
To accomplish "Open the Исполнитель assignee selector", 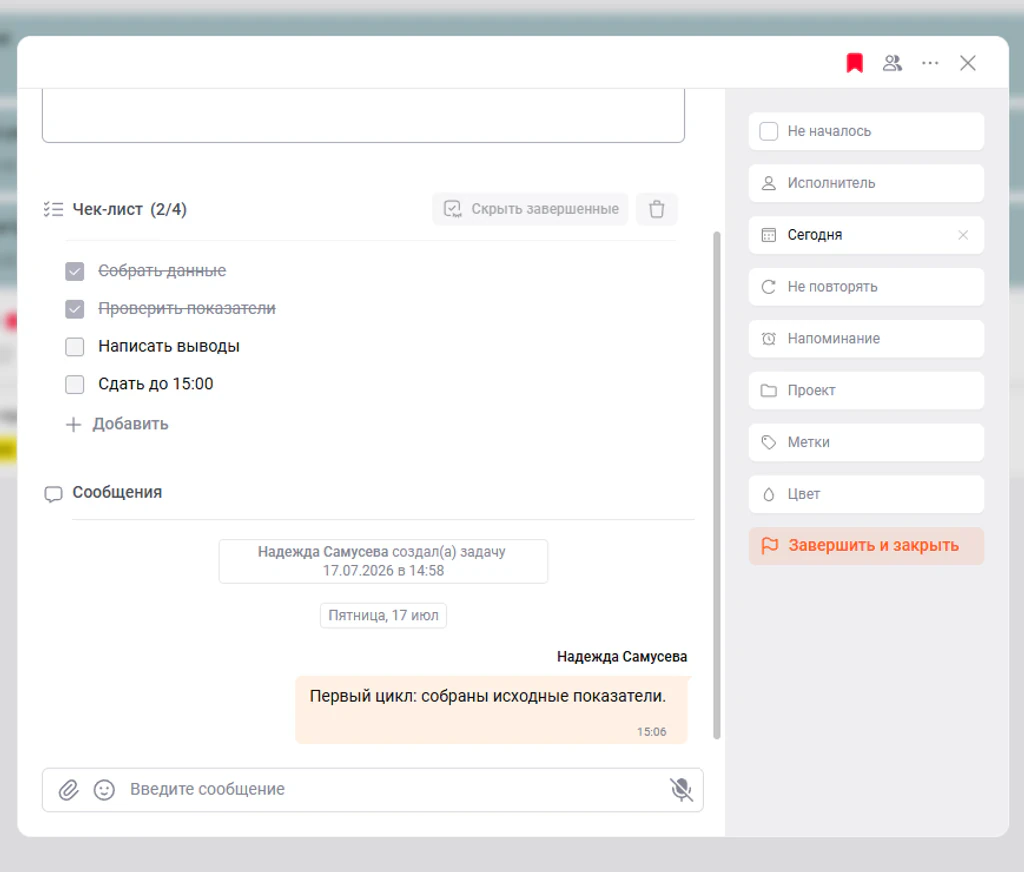I will [x=866, y=183].
